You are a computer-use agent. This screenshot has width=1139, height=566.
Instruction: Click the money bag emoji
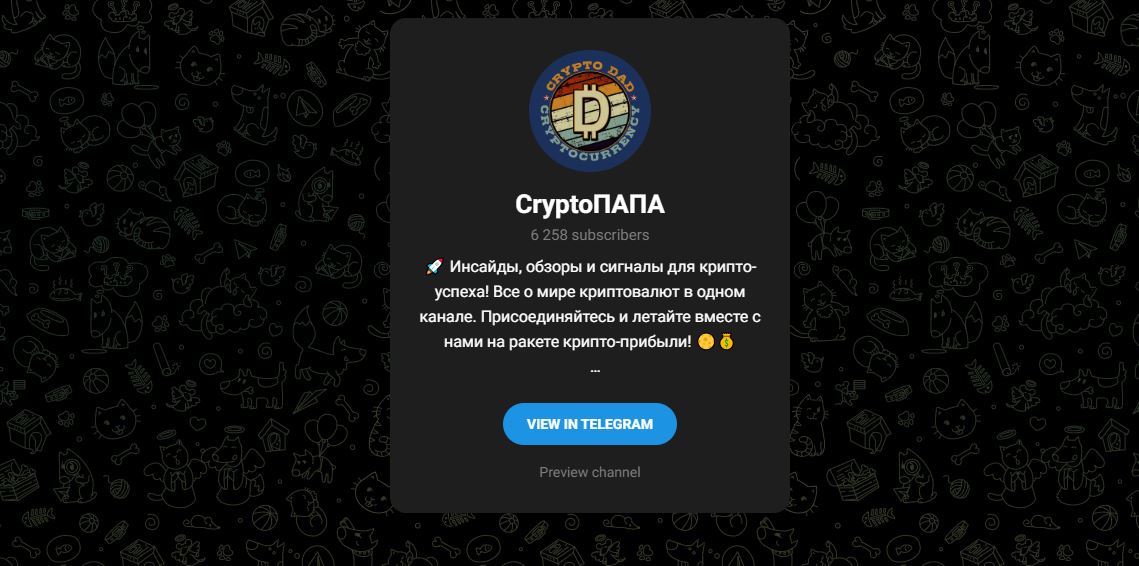(726, 341)
